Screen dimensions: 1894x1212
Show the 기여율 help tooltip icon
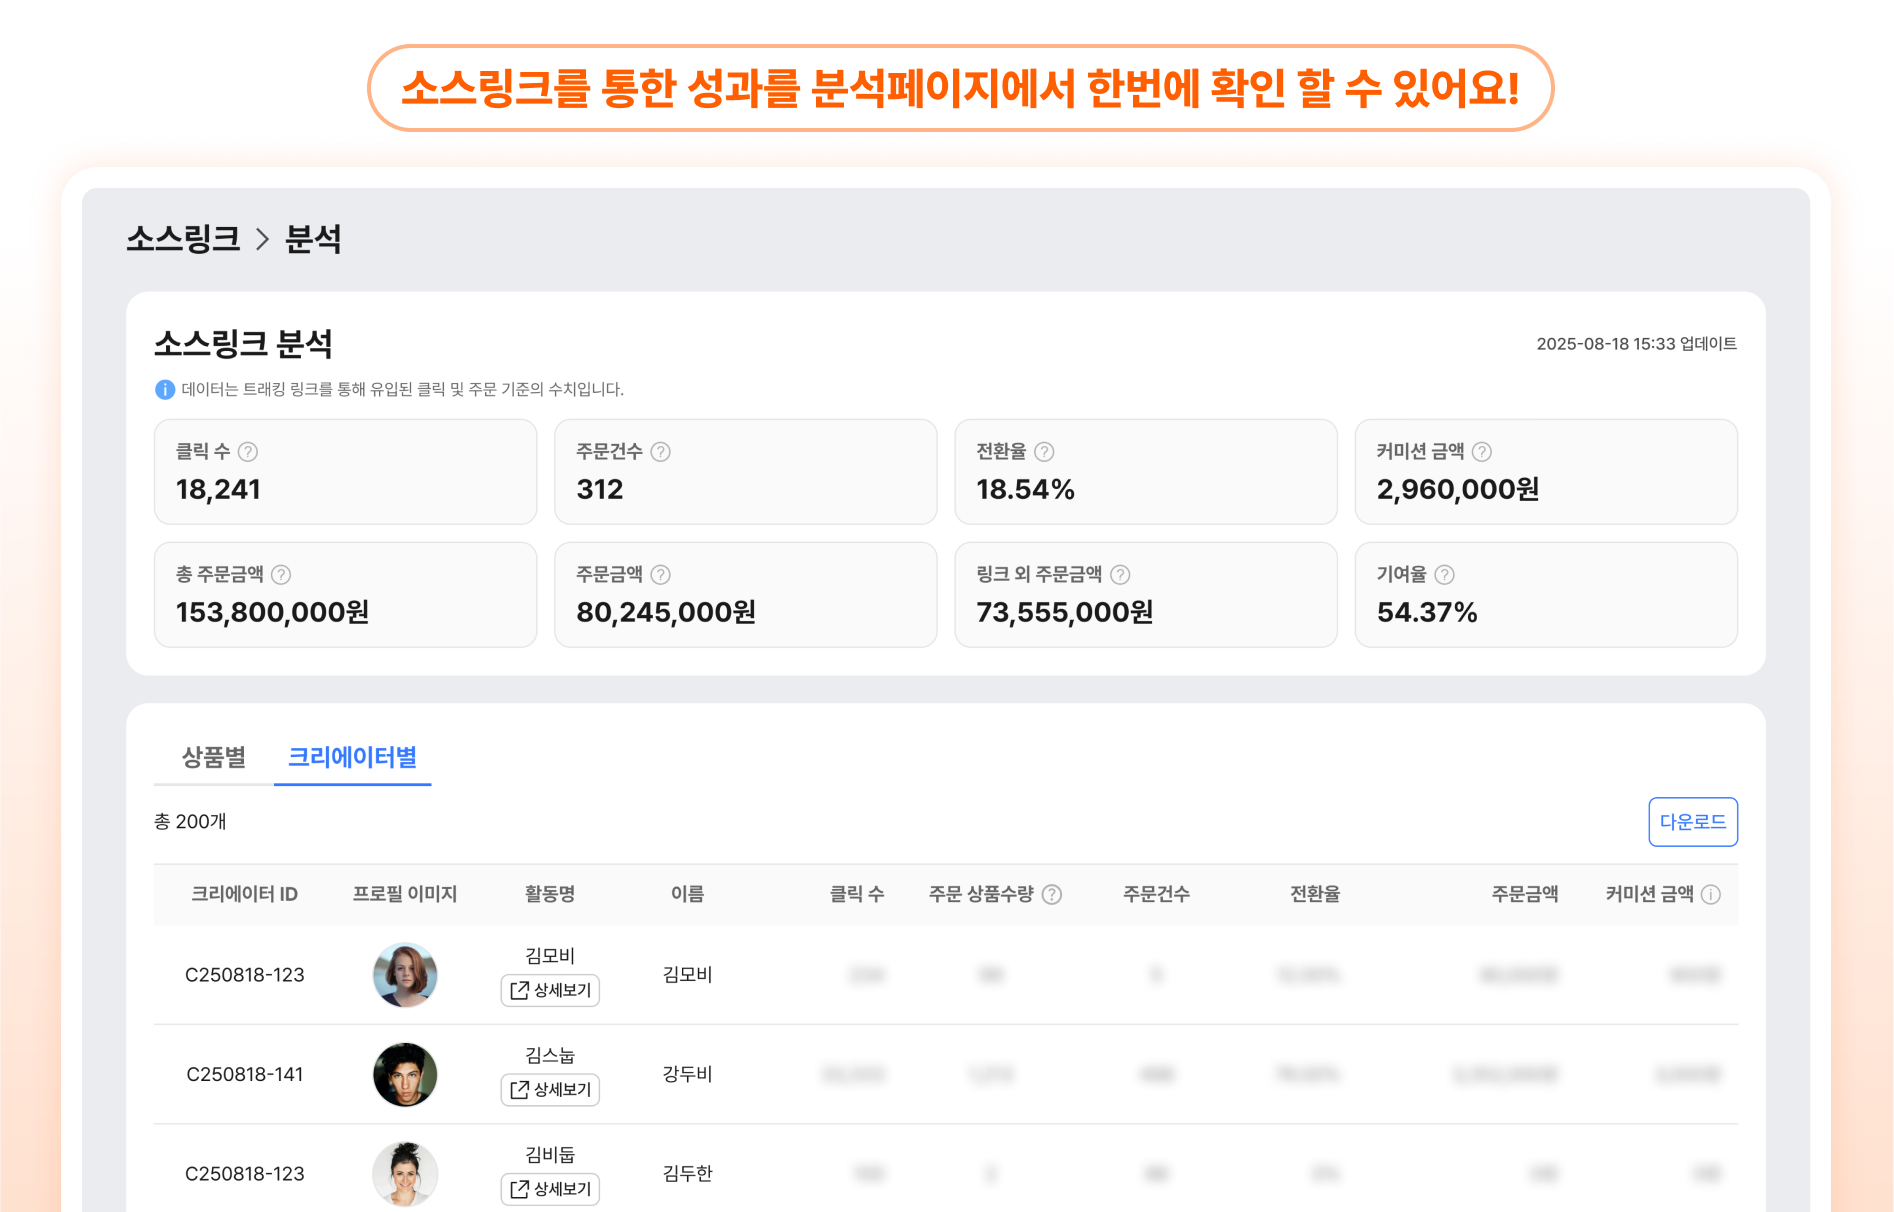click(x=1444, y=575)
